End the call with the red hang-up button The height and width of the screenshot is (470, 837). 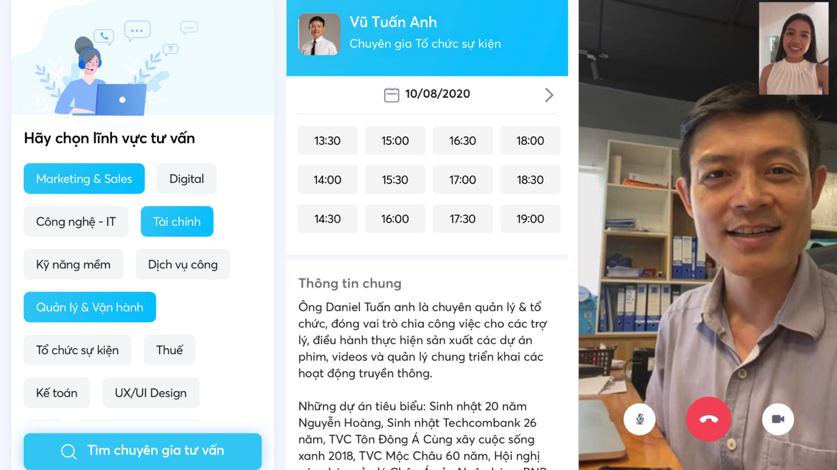[x=708, y=419]
